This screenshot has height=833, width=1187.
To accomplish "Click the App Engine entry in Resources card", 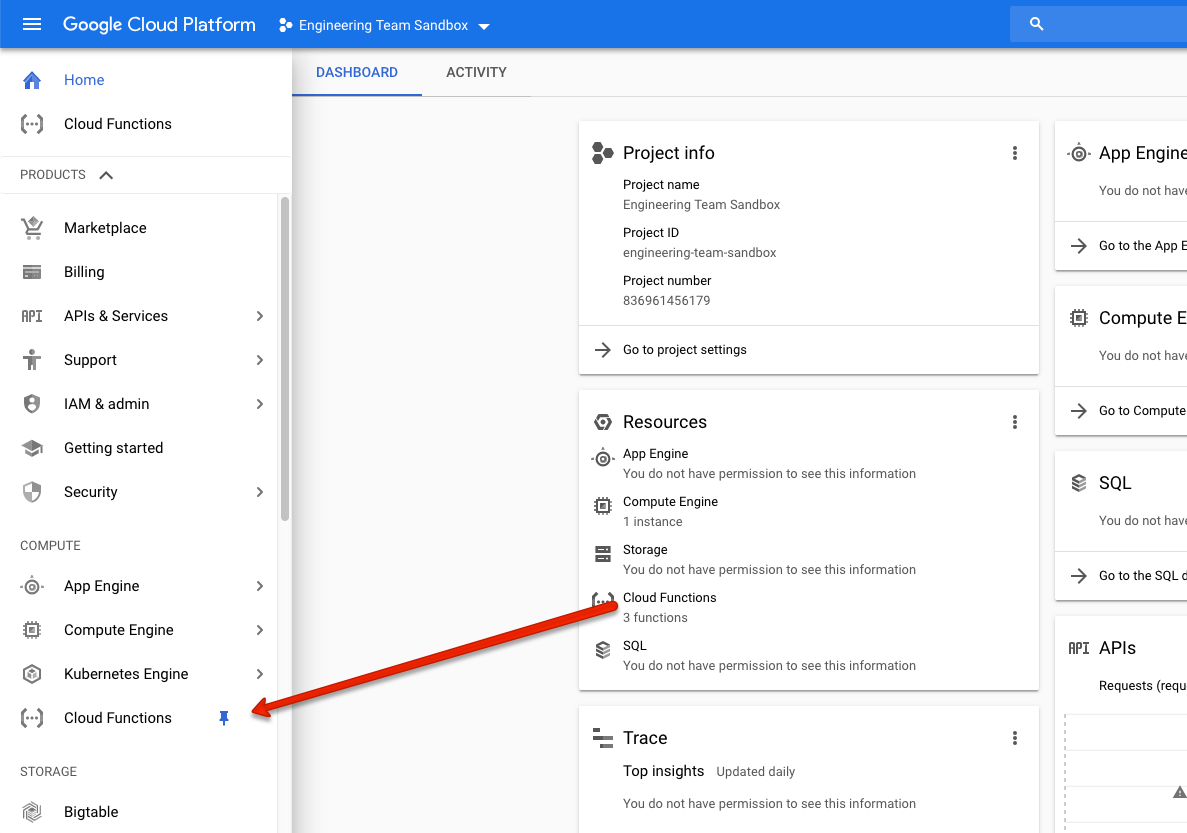I will point(656,454).
